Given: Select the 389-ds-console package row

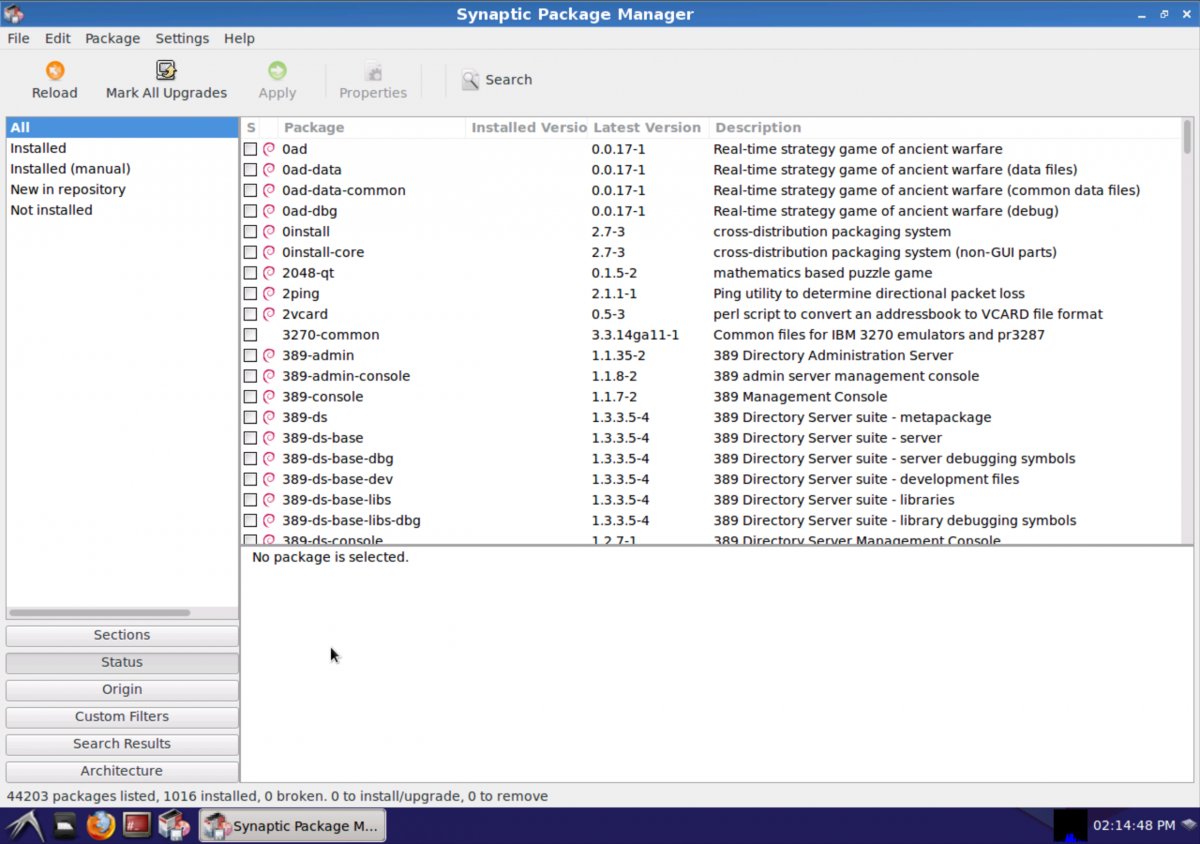Looking at the screenshot, I should click(711, 540).
